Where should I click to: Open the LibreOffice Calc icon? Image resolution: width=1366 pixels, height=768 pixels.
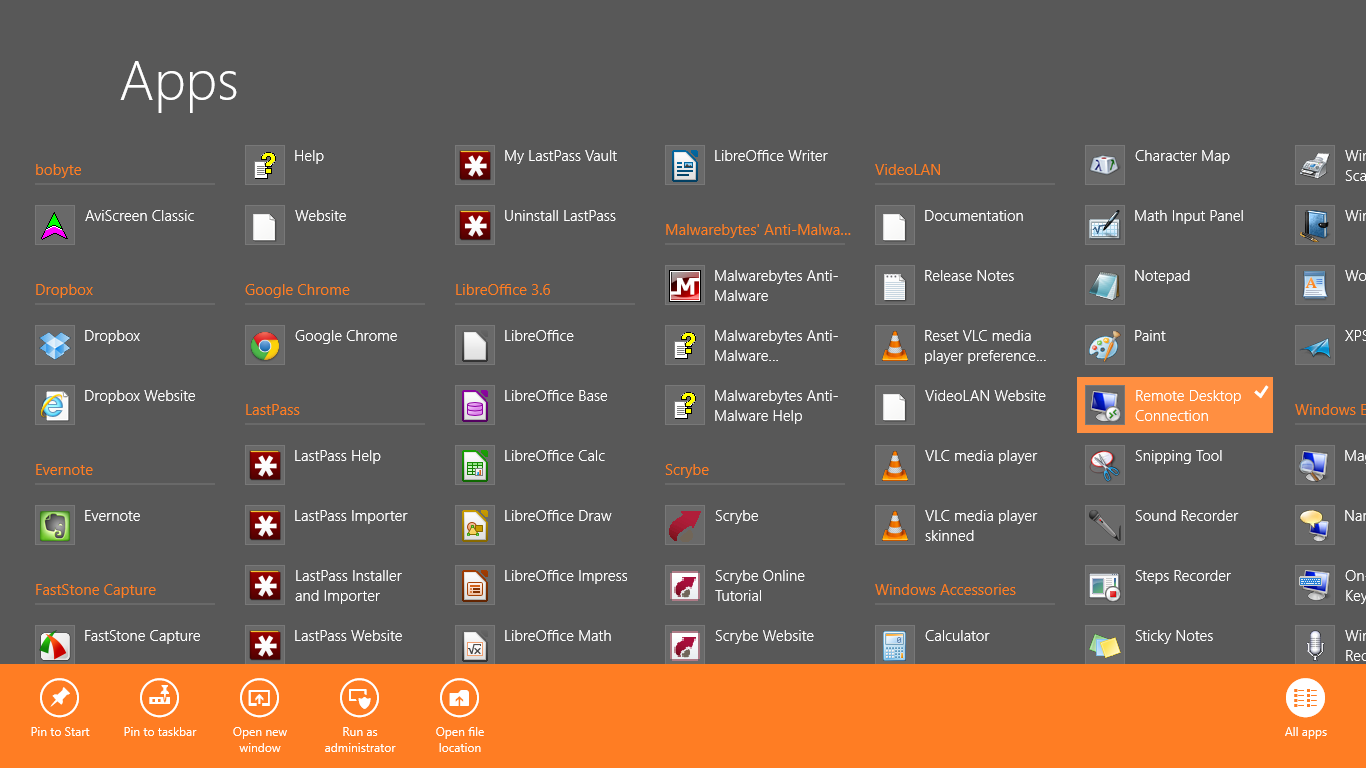(475, 466)
